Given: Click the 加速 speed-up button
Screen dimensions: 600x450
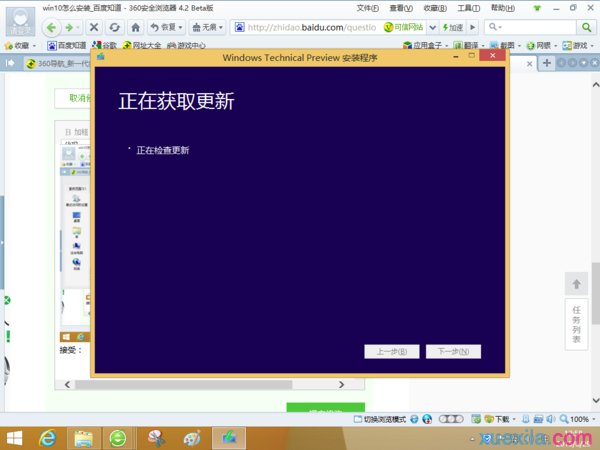Looking at the screenshot, I should (x=453, y=27).
